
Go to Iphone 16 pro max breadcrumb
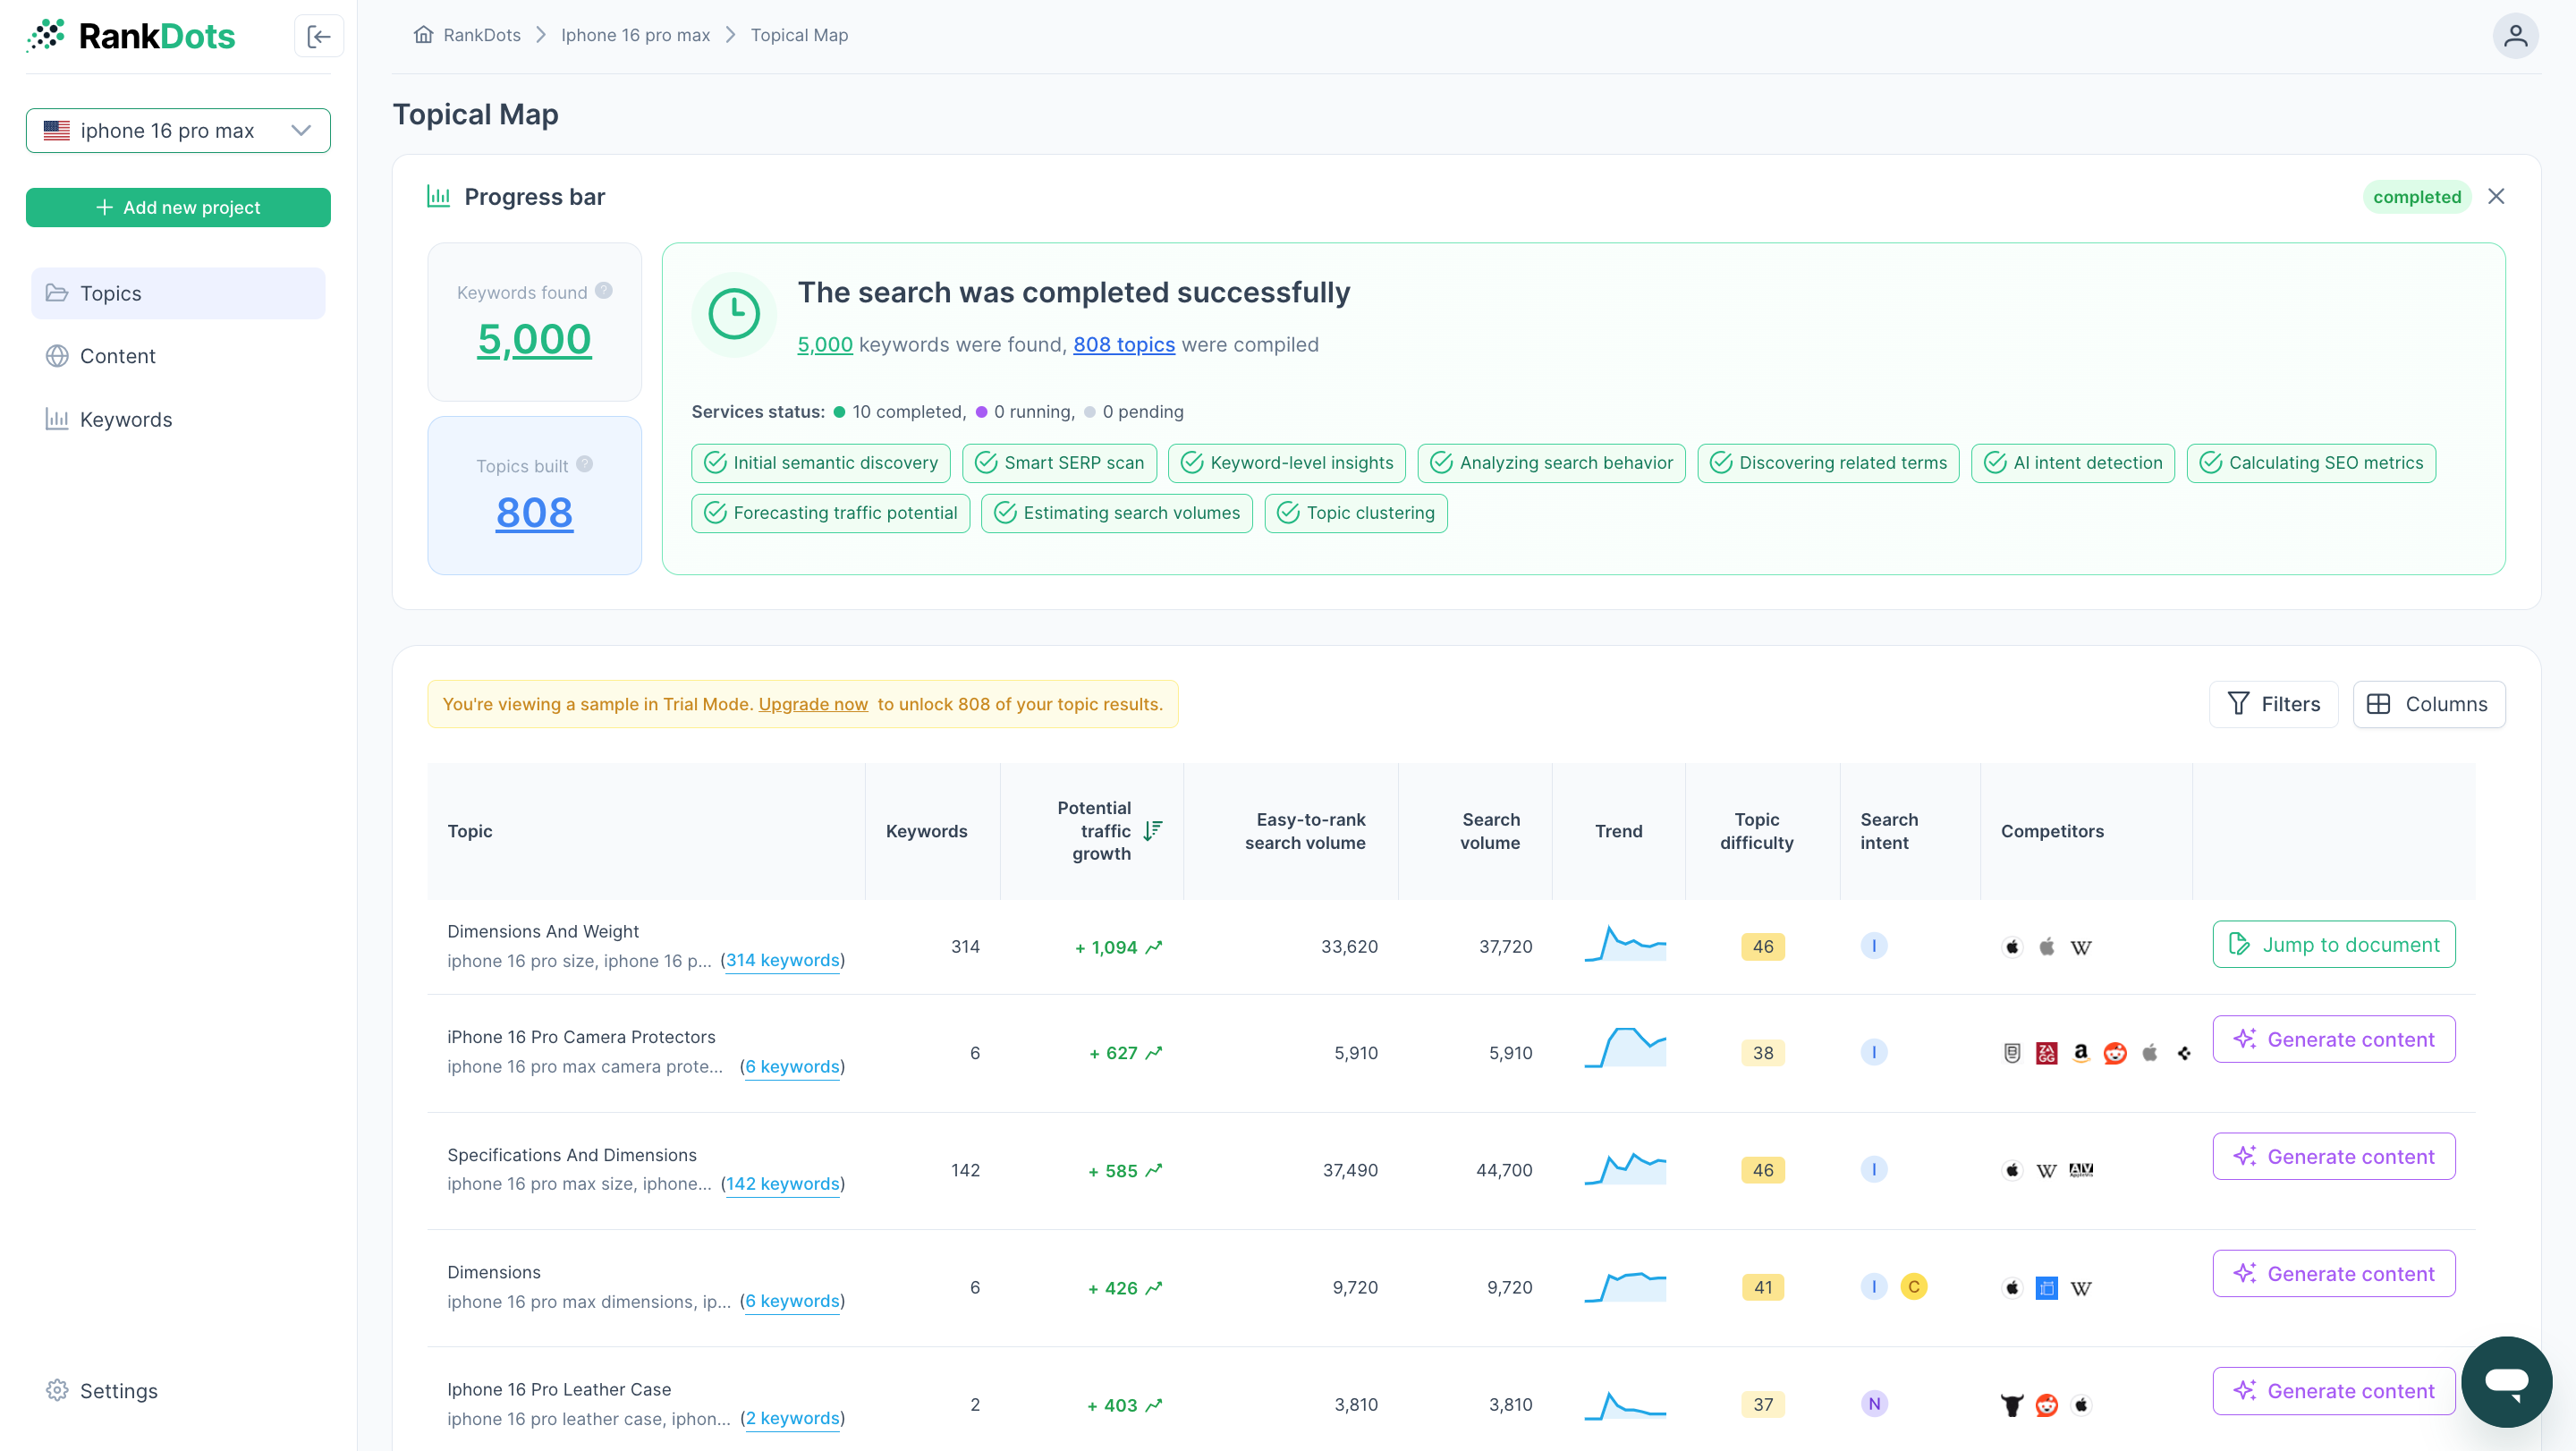coord(635,35)
